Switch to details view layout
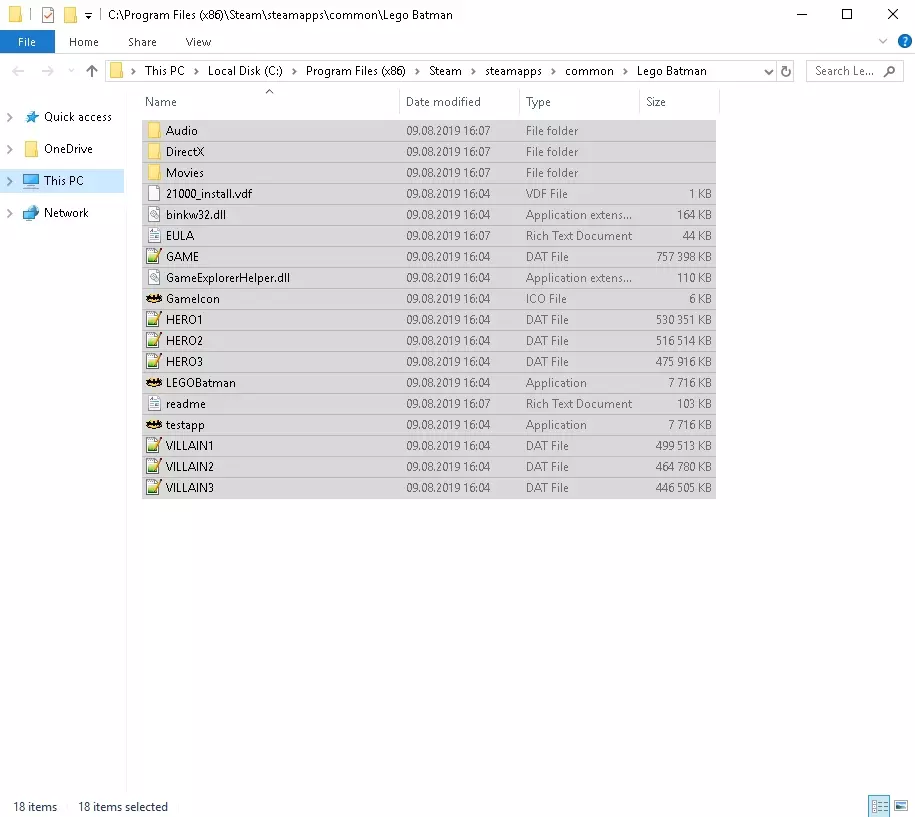 tap(879, 806)
